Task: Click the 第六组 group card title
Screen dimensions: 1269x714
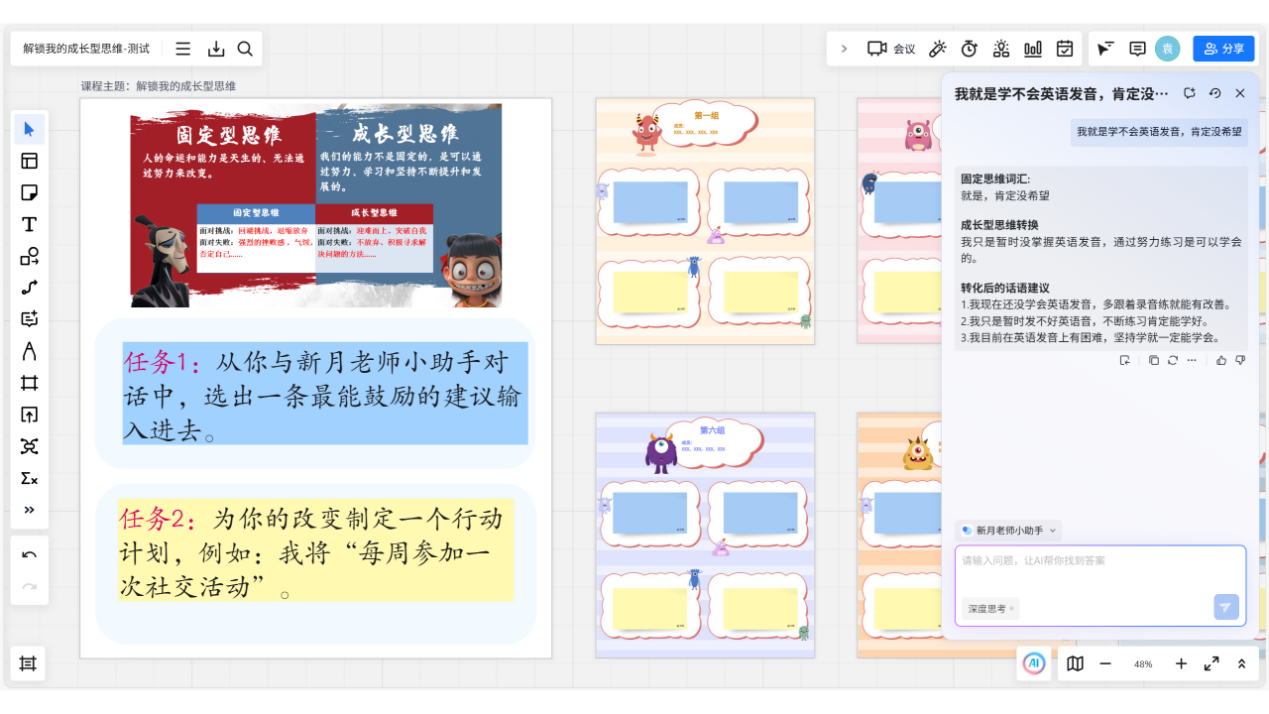Action: click(x=712, y=430)
